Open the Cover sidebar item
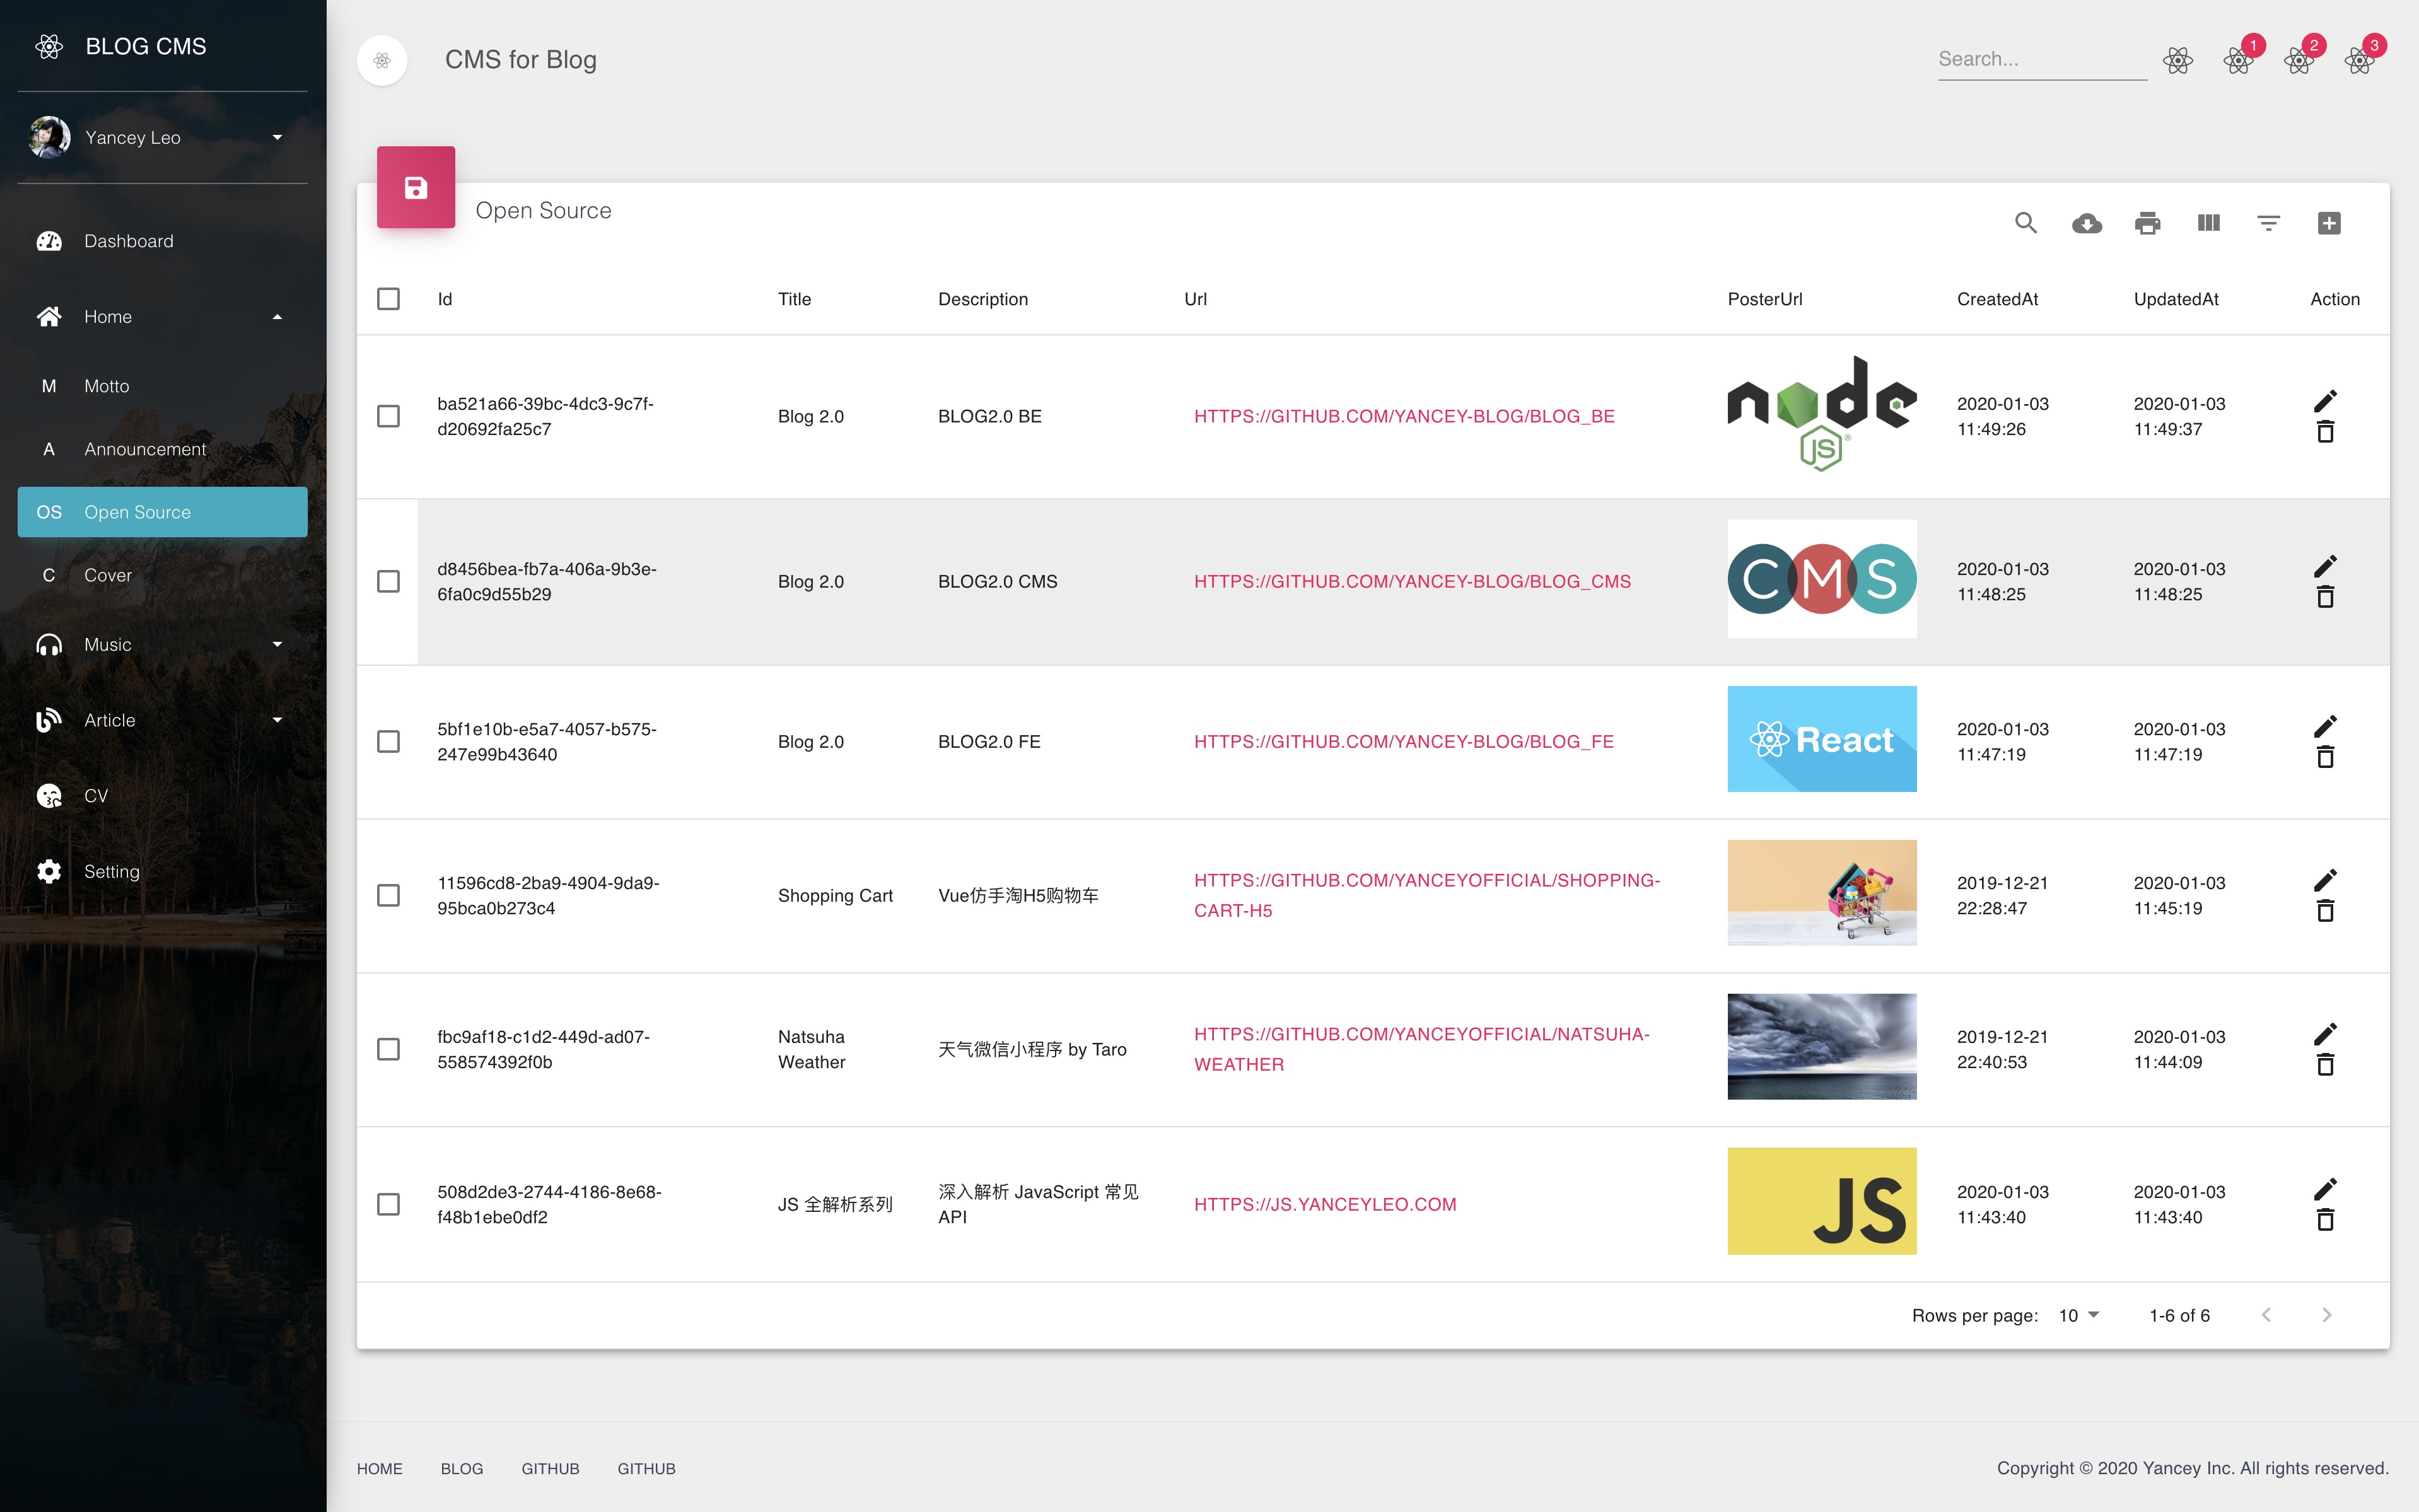 click(162, 575)
